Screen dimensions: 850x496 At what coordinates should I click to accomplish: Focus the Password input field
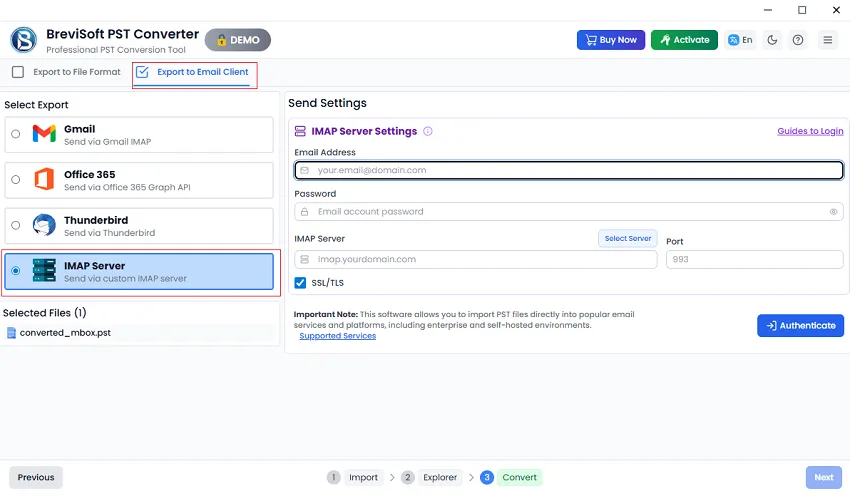tap(569, 211)
